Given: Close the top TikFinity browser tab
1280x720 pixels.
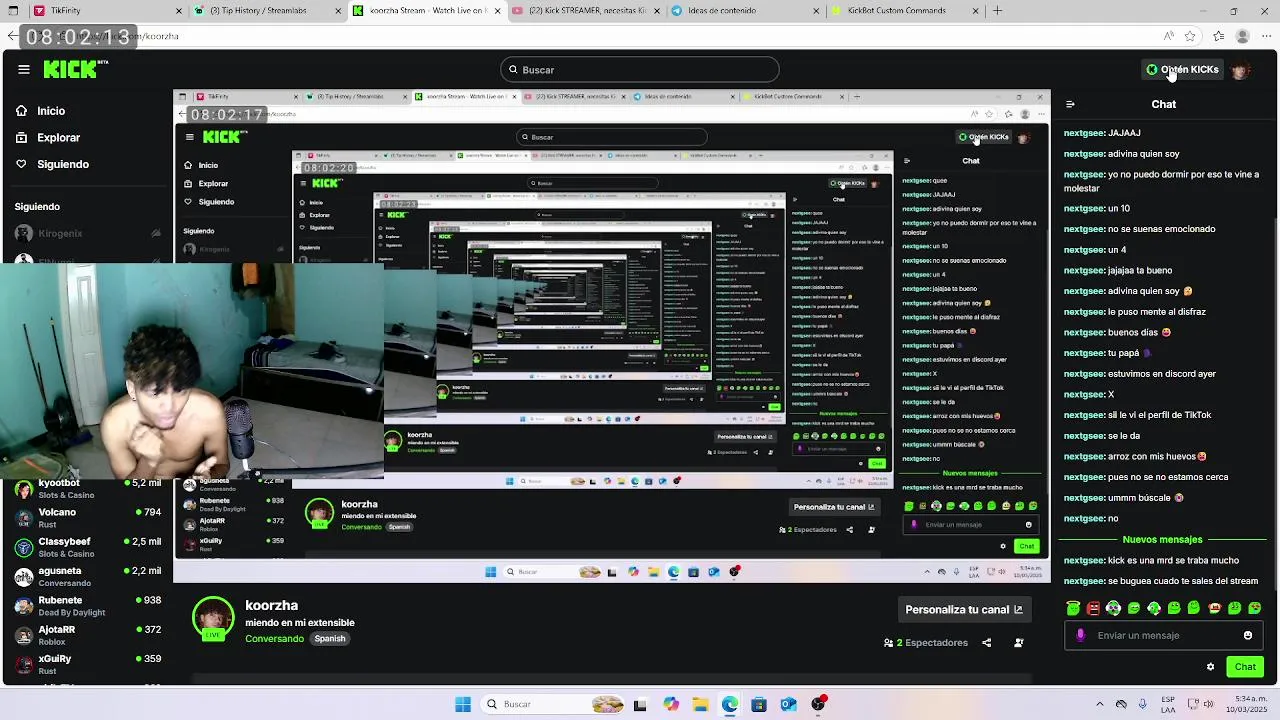Looking at the screenshot, I should tap(179, 11).
